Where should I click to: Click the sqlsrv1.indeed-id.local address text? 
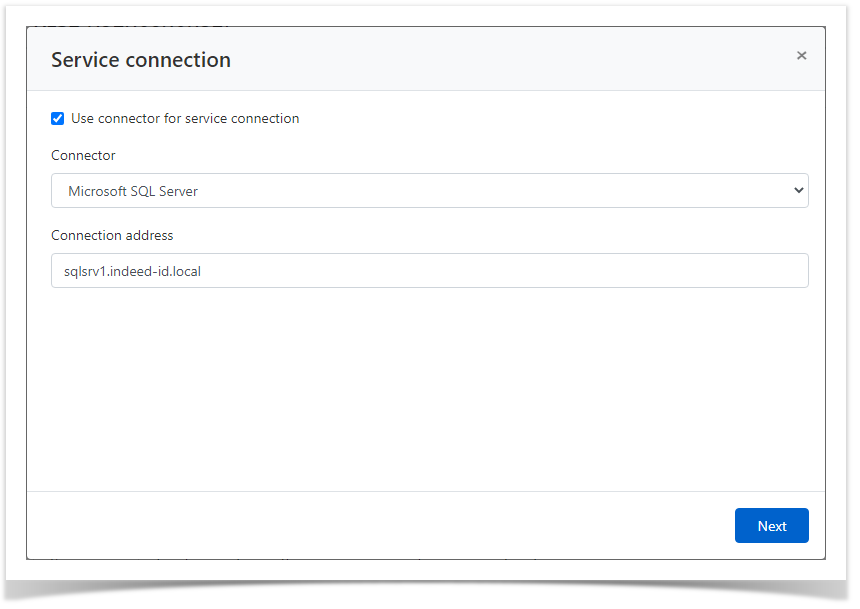(132, 271)
